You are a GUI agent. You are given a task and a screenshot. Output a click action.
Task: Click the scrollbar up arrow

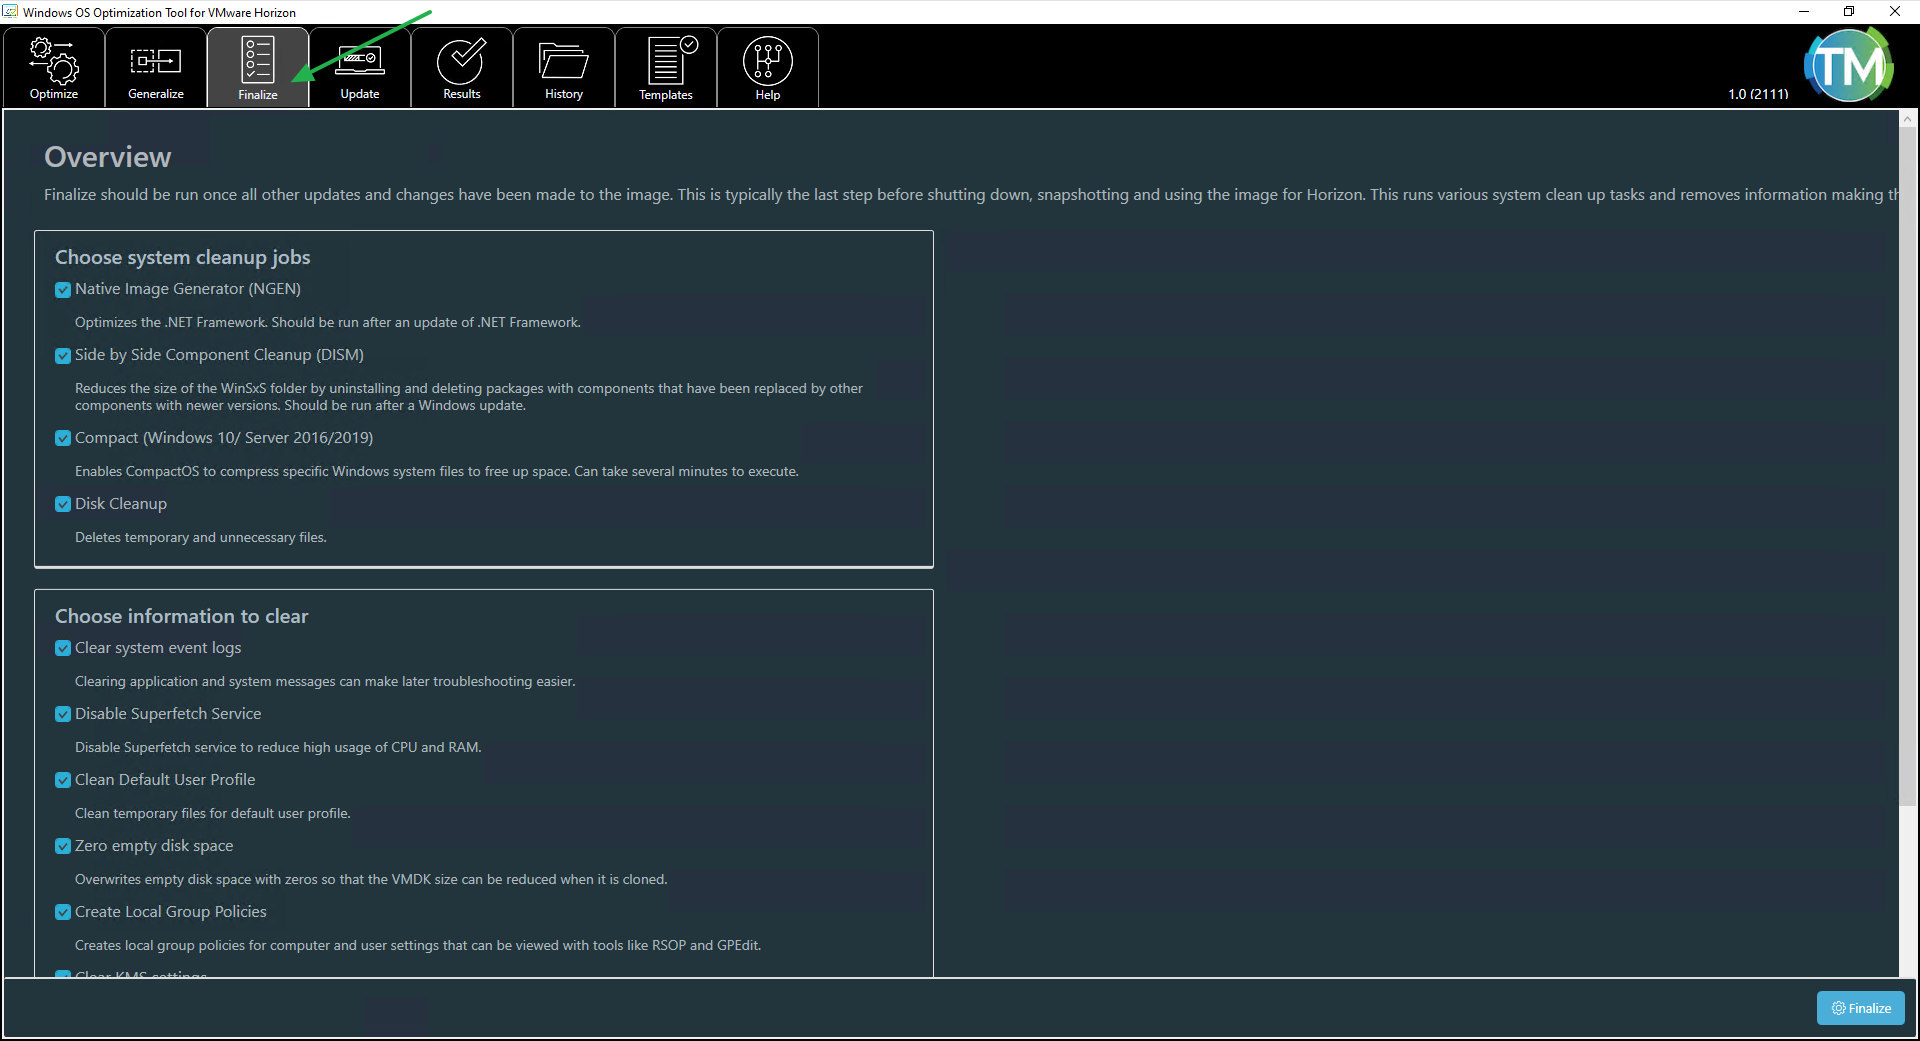coord(1908,118)
